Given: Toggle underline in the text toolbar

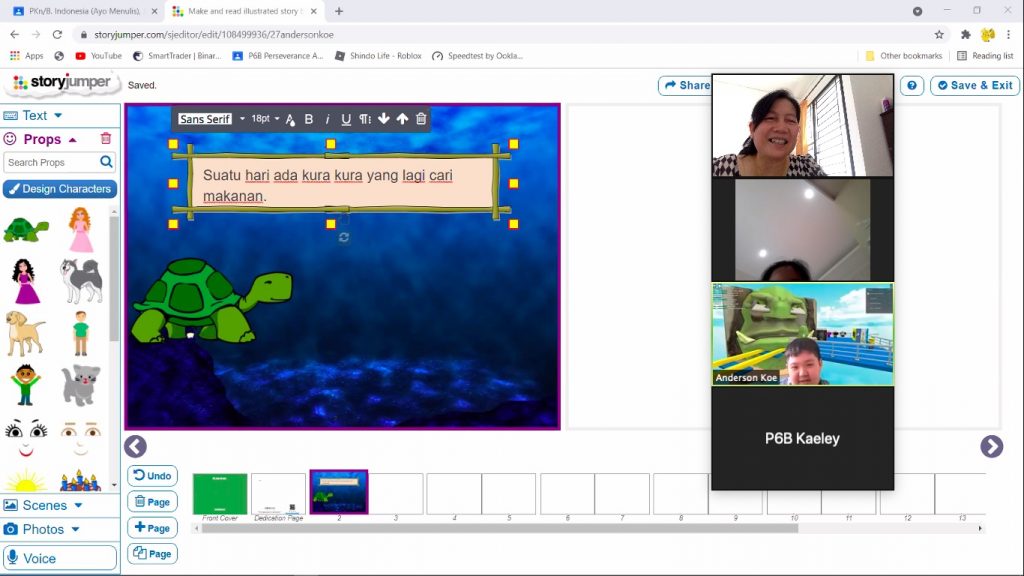Looking at the screenshot, I should tap(346, 119).
